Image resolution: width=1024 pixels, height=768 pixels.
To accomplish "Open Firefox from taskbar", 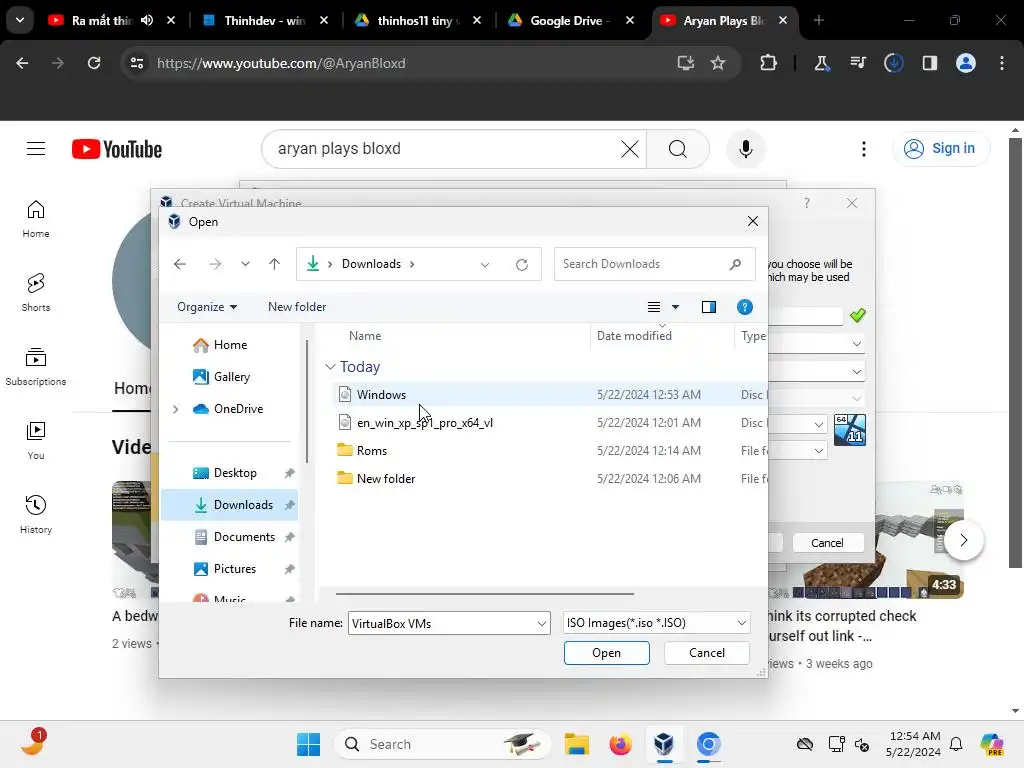I will [620, 744].
